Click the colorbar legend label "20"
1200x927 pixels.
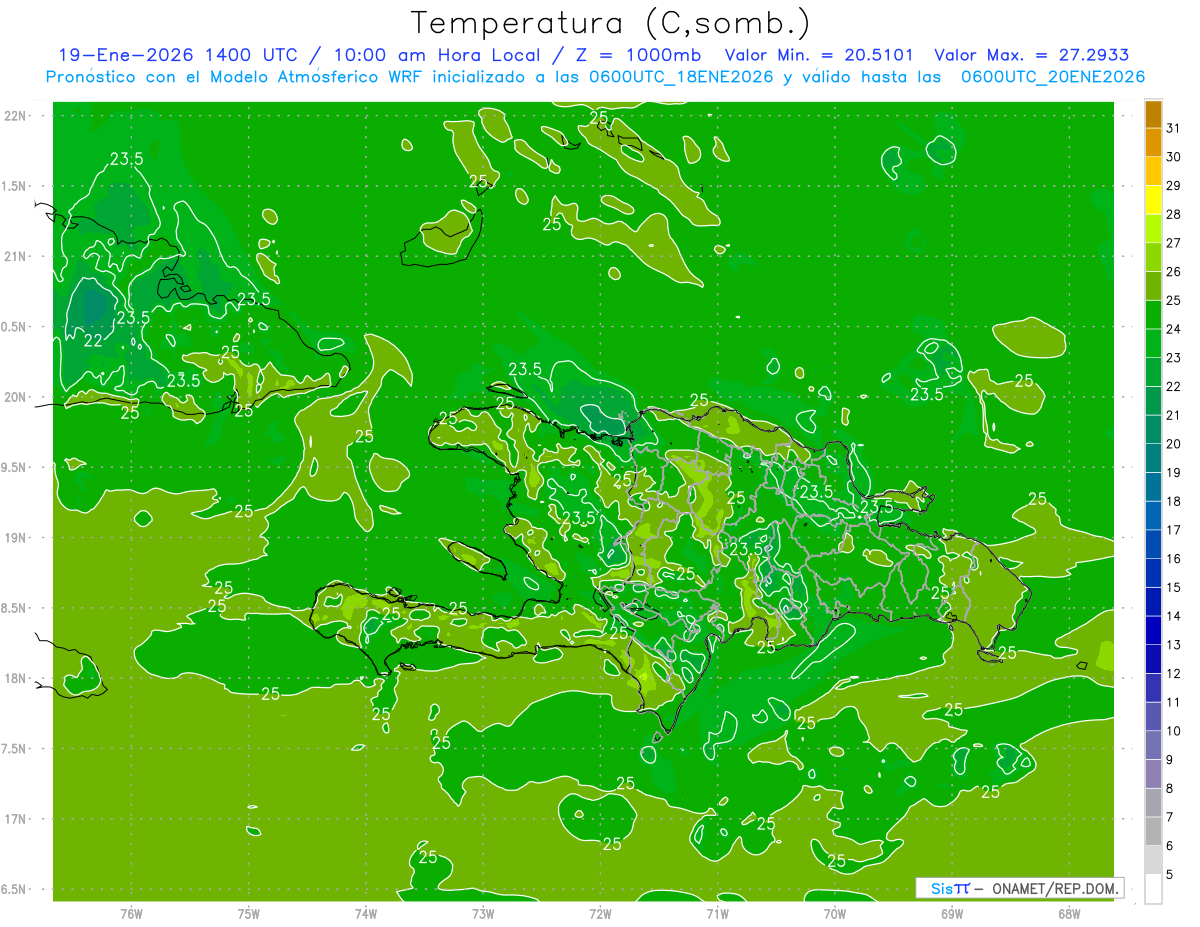pyautogui.click(x=1174, y=444)
